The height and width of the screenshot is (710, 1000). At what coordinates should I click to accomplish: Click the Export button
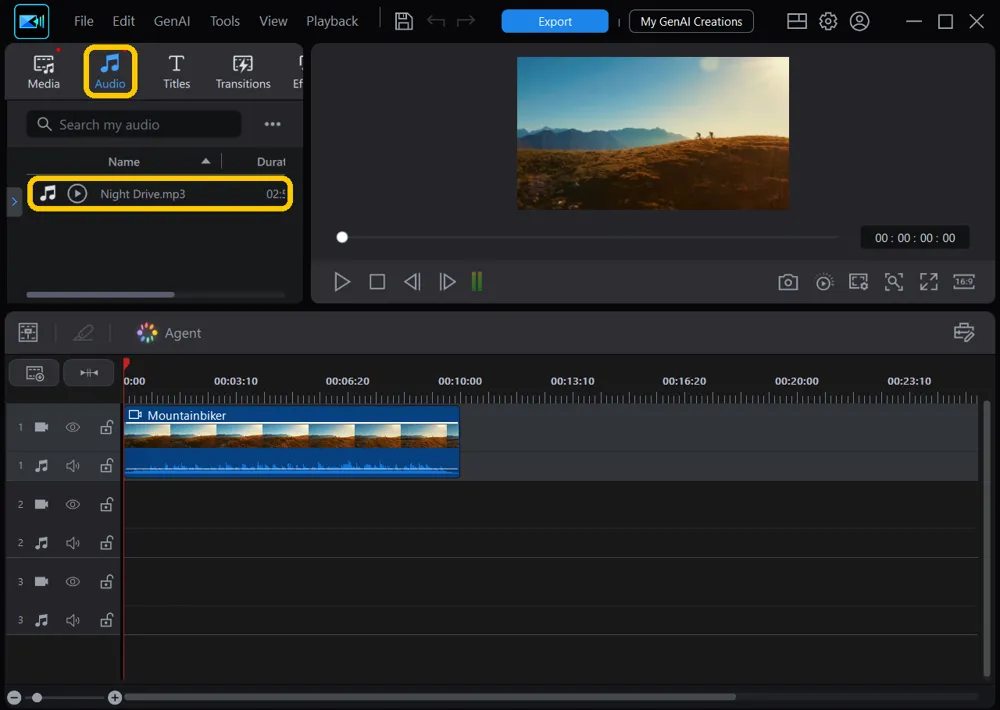click(x=554, y=21)
